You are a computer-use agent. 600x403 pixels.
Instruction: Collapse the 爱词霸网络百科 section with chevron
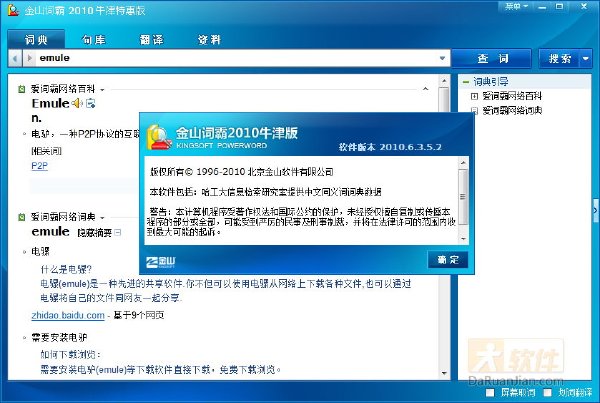coord(426,89)
